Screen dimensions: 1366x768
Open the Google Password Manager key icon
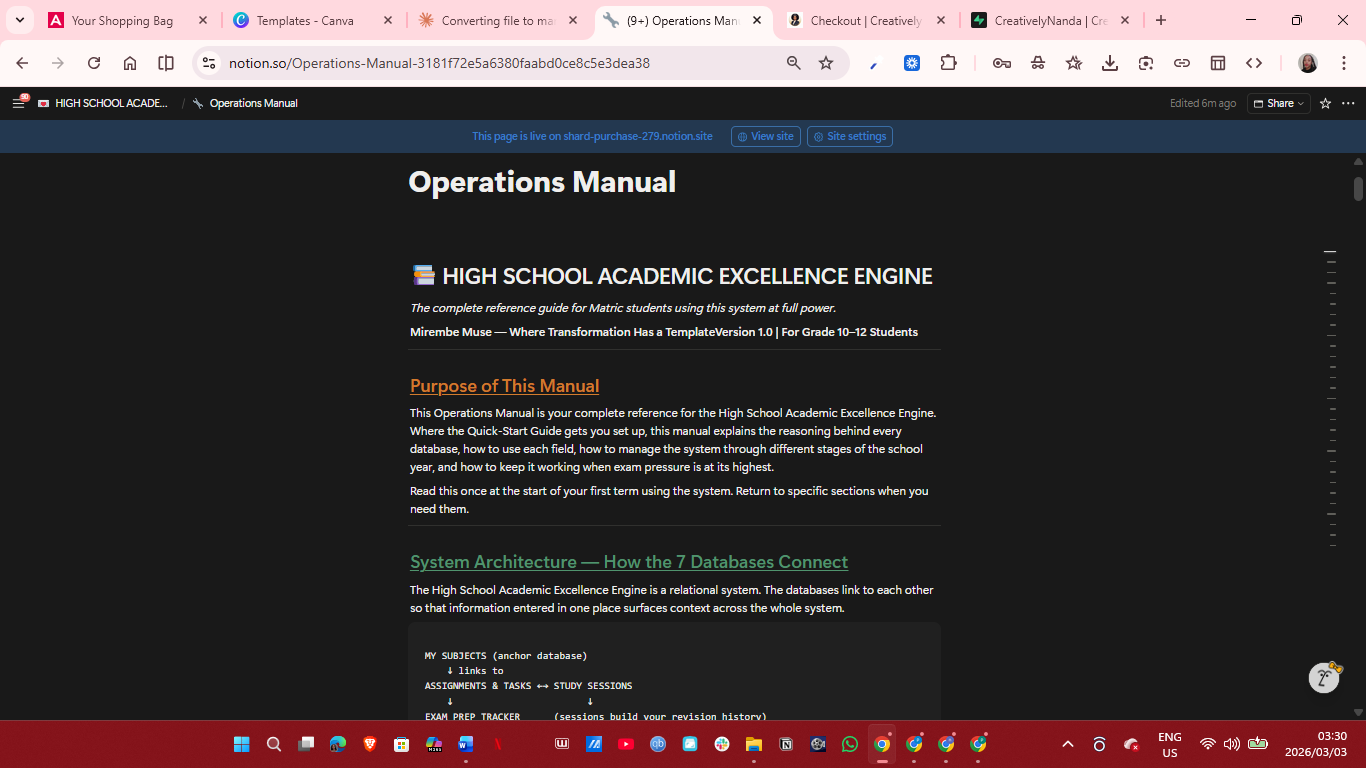pos(1002,62)
